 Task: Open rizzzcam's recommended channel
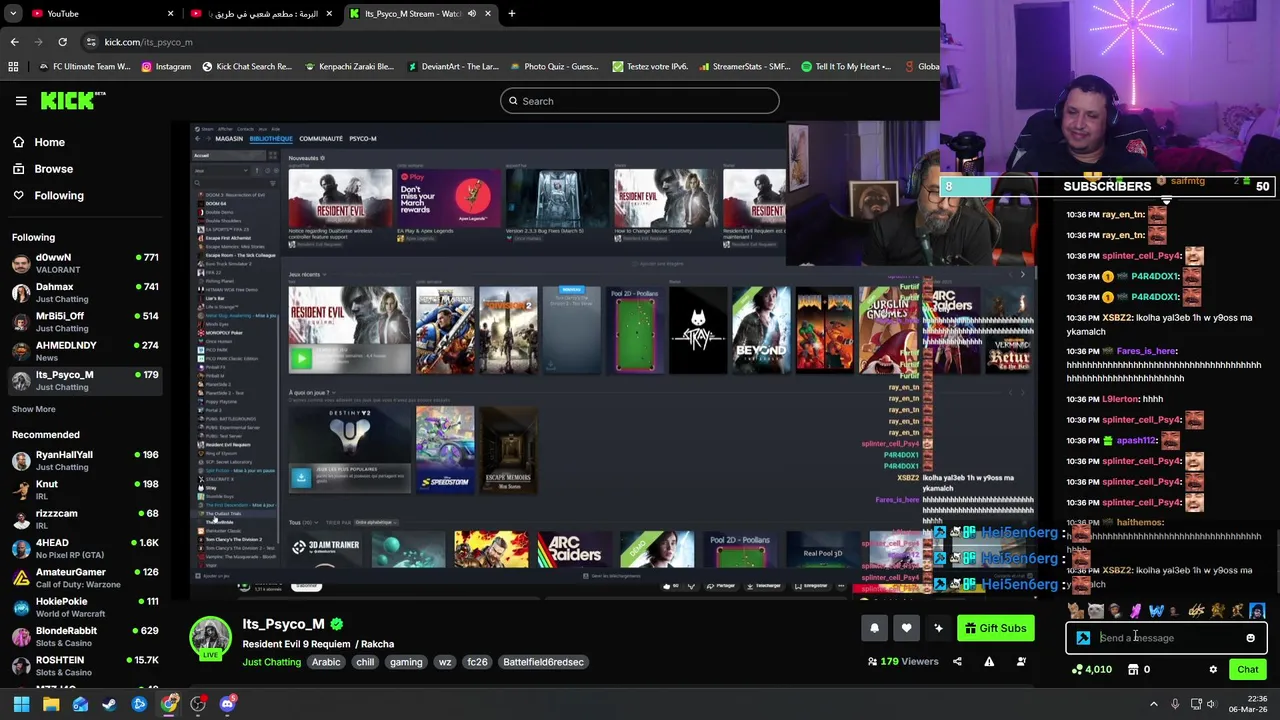point(85,519)
